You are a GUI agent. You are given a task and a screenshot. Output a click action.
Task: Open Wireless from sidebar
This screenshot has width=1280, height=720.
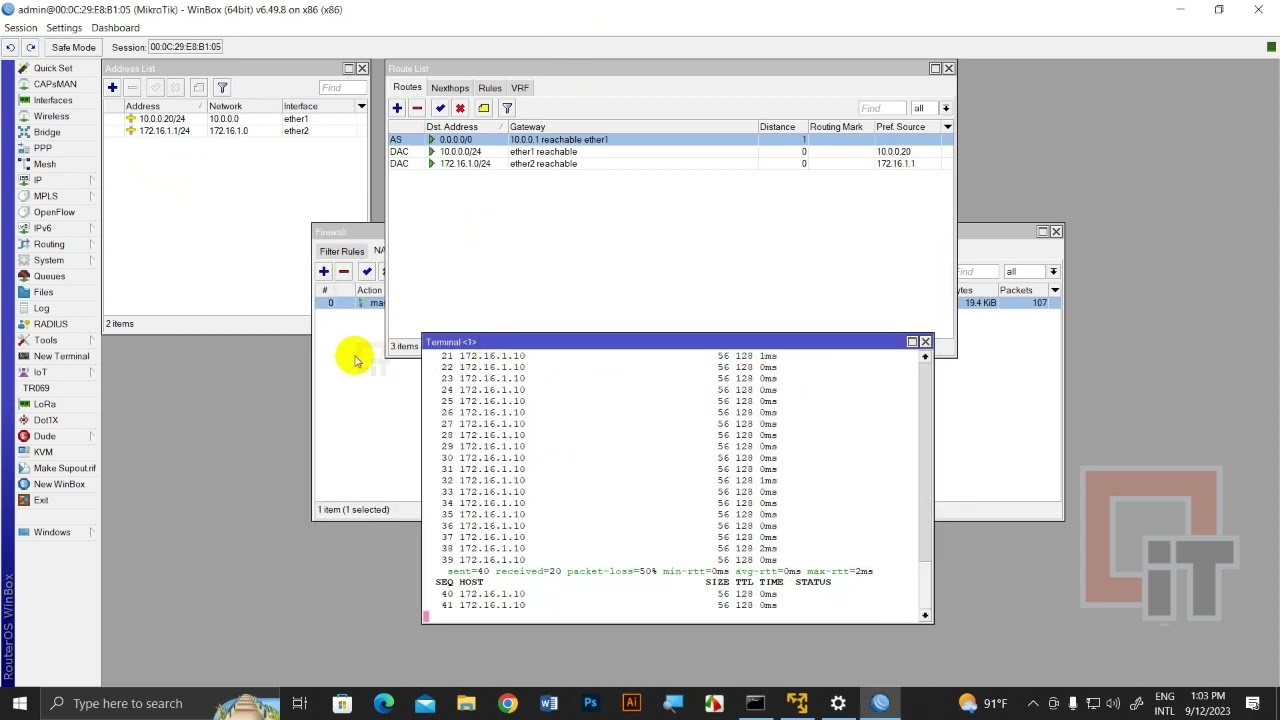click(x=51, y=116)
